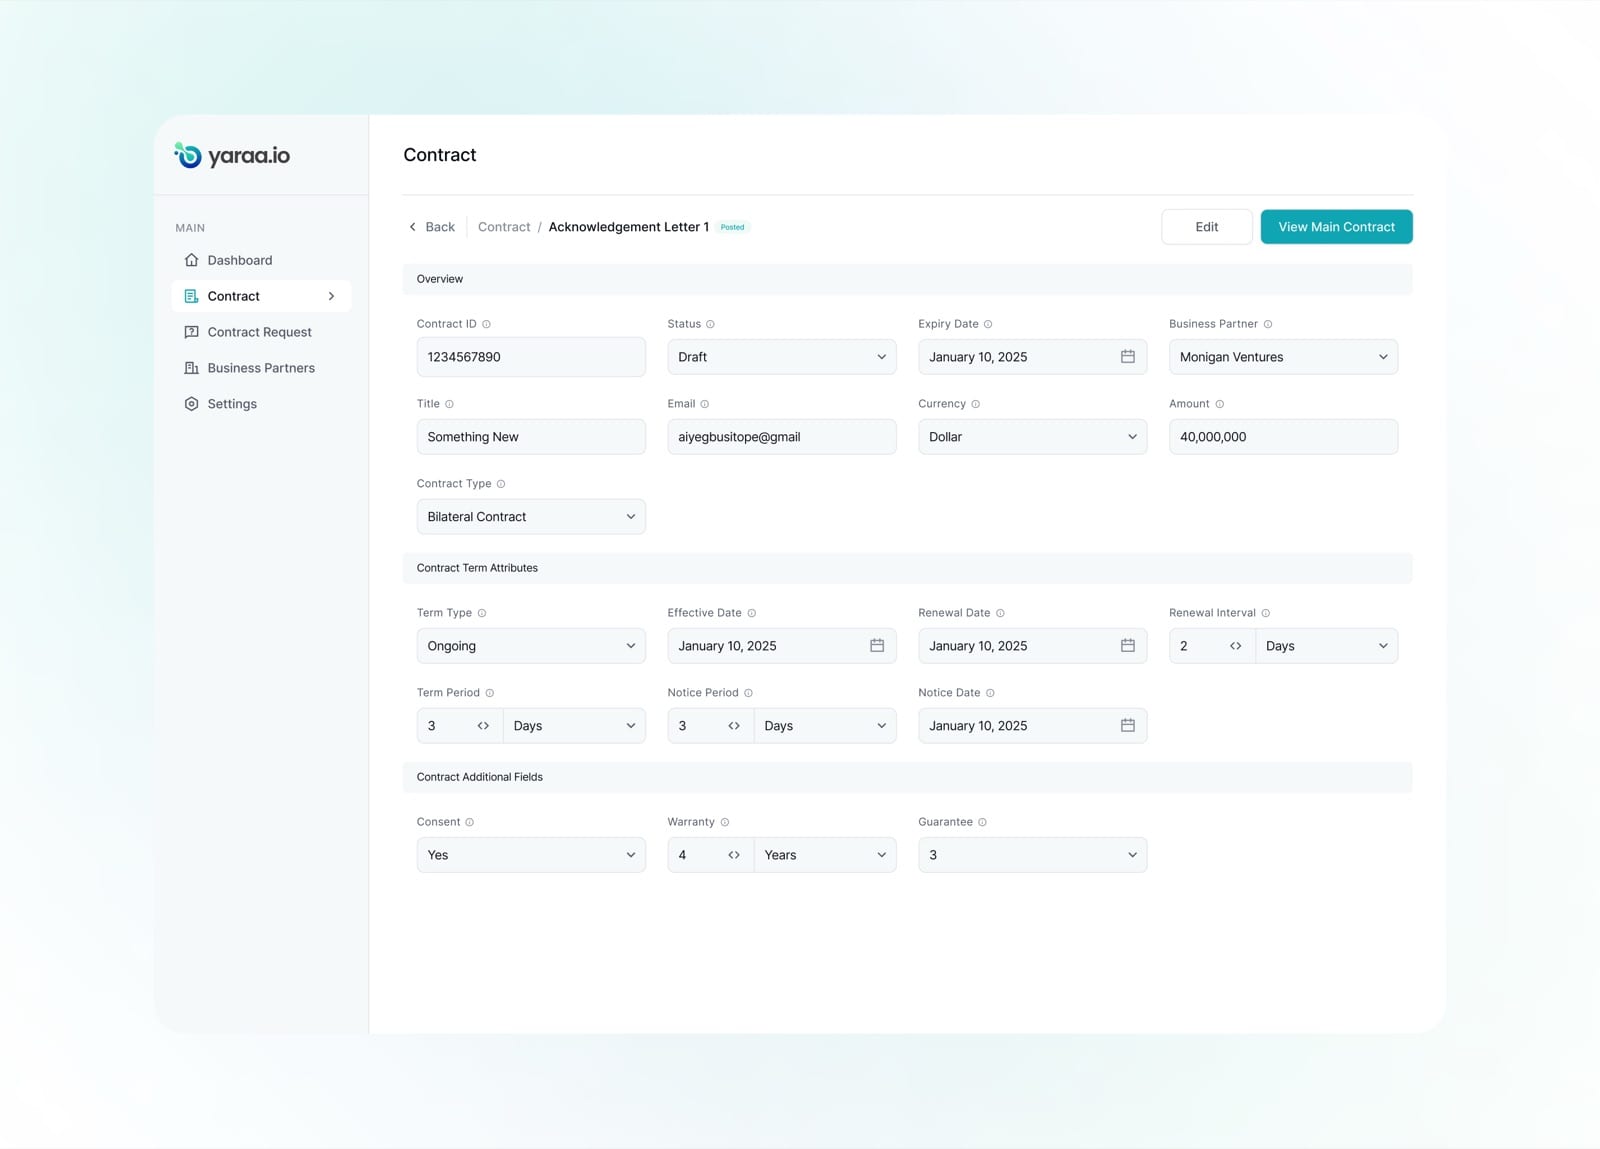1600x1149 pixels.
Task: Open the Status dropdown showing Draft
Action: click(x=782, y=357)
